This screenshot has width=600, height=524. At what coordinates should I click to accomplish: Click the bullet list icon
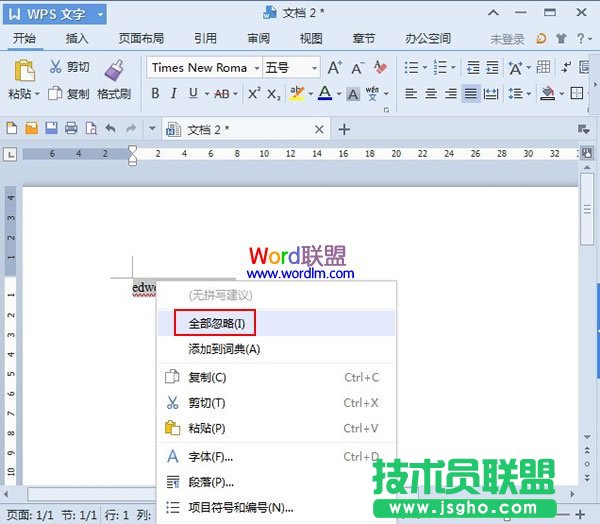[412, 68]
